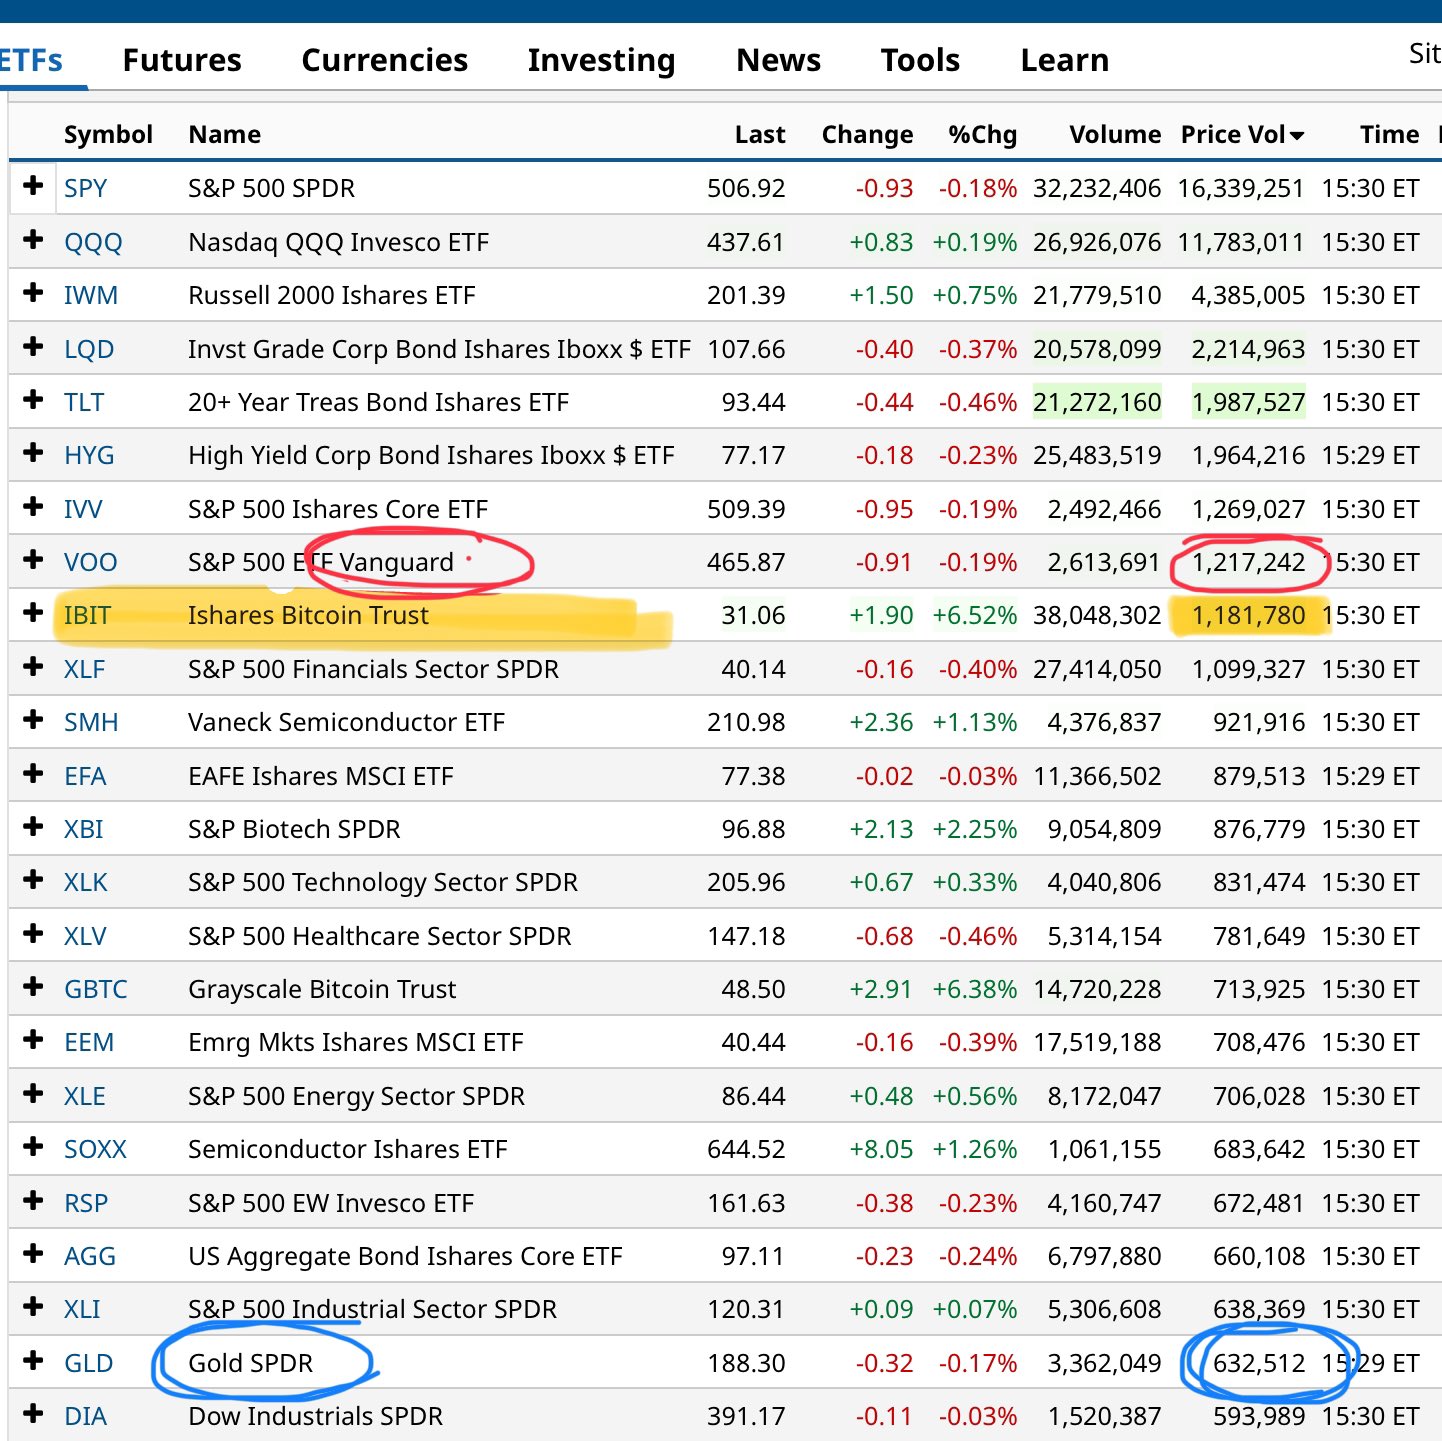Screen dimensions: 1442x1441
Task: Expand the IWM row plus icon
Action: point(33,293)
